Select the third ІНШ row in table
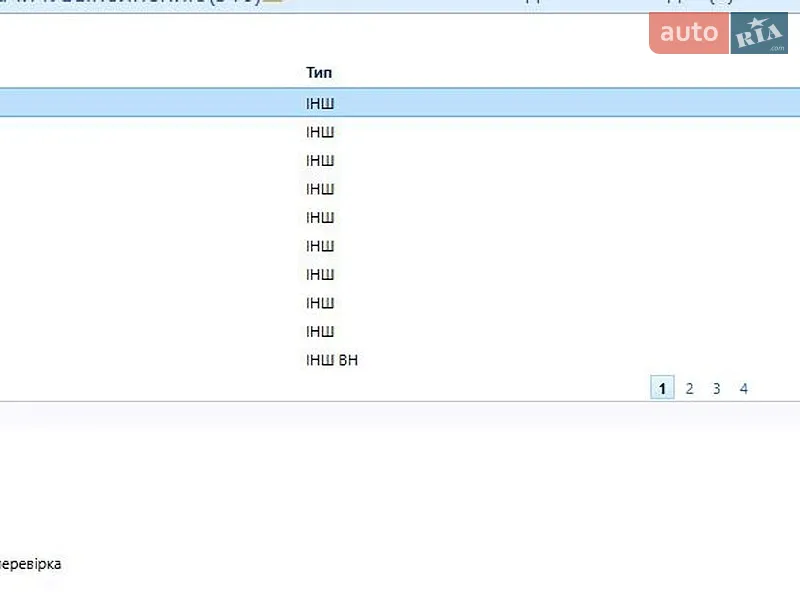Screen dimensions: 800x600 (x=400, y=161)
